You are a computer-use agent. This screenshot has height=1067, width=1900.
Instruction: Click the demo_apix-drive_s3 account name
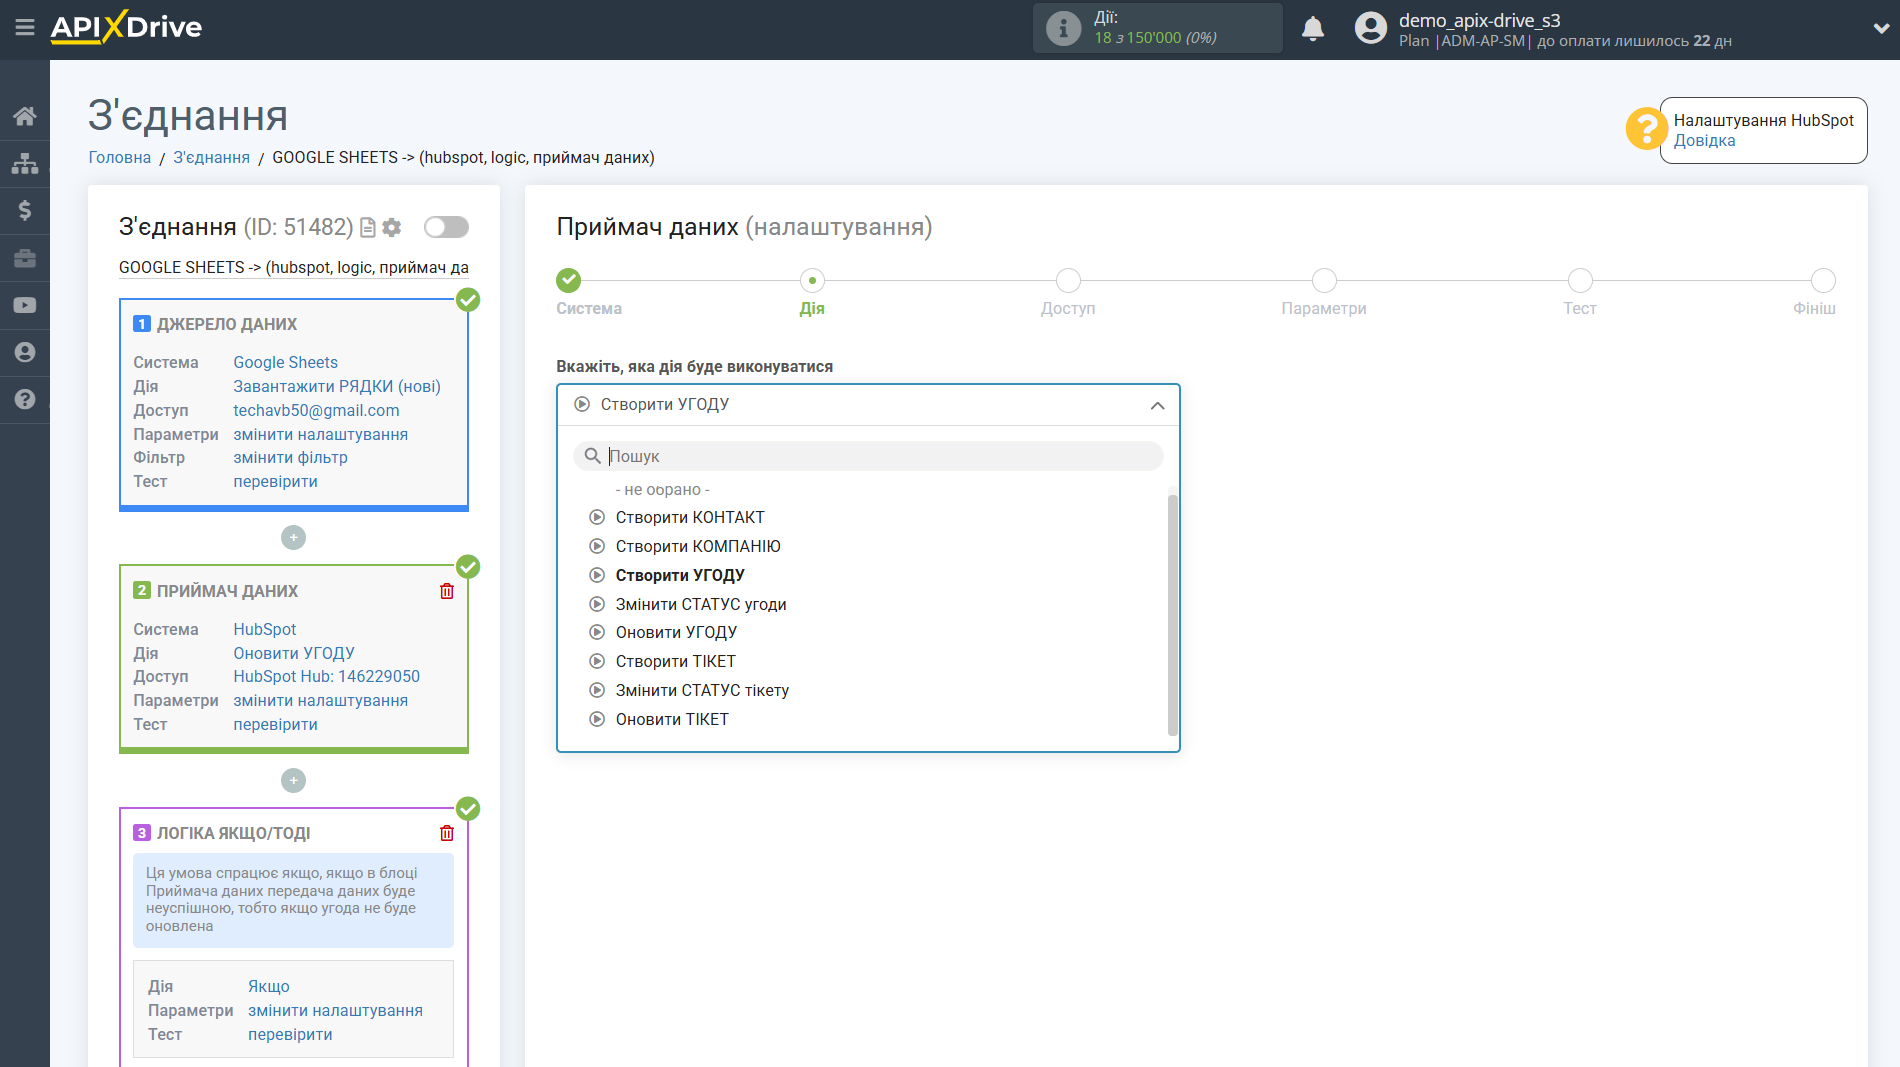(1479, 20)
